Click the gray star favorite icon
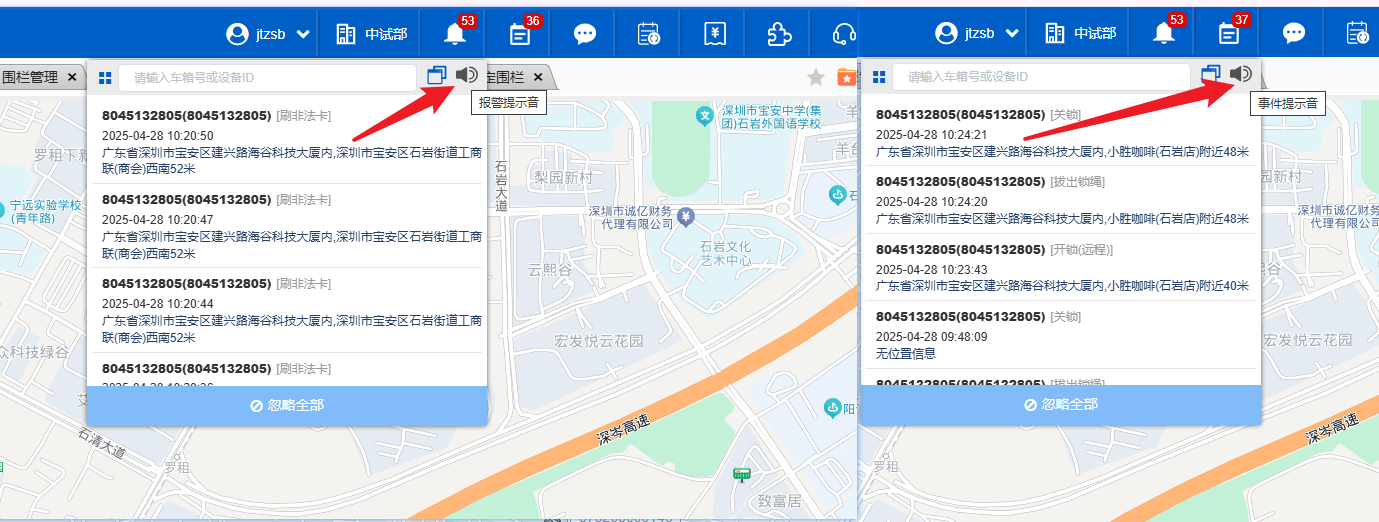Viewport: 1379px width, 522px height. pos(816,77)
